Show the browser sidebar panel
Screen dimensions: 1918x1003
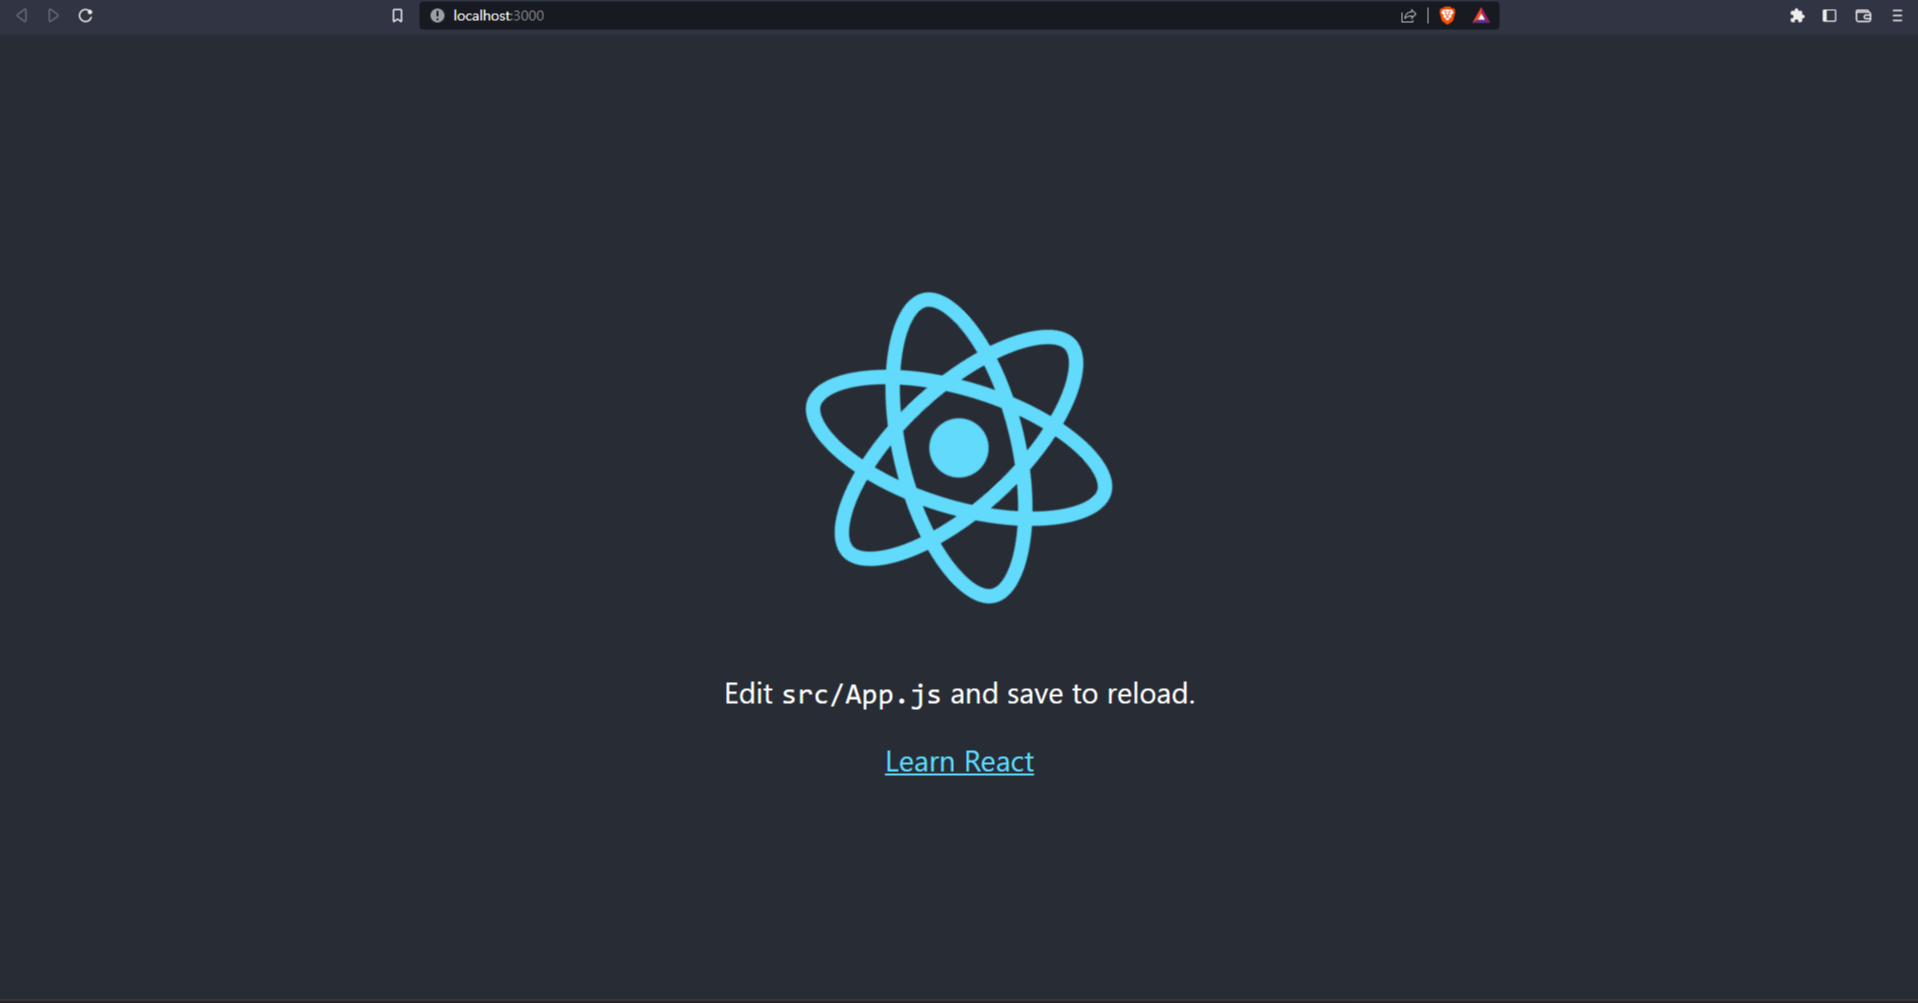click(1829, 16)
